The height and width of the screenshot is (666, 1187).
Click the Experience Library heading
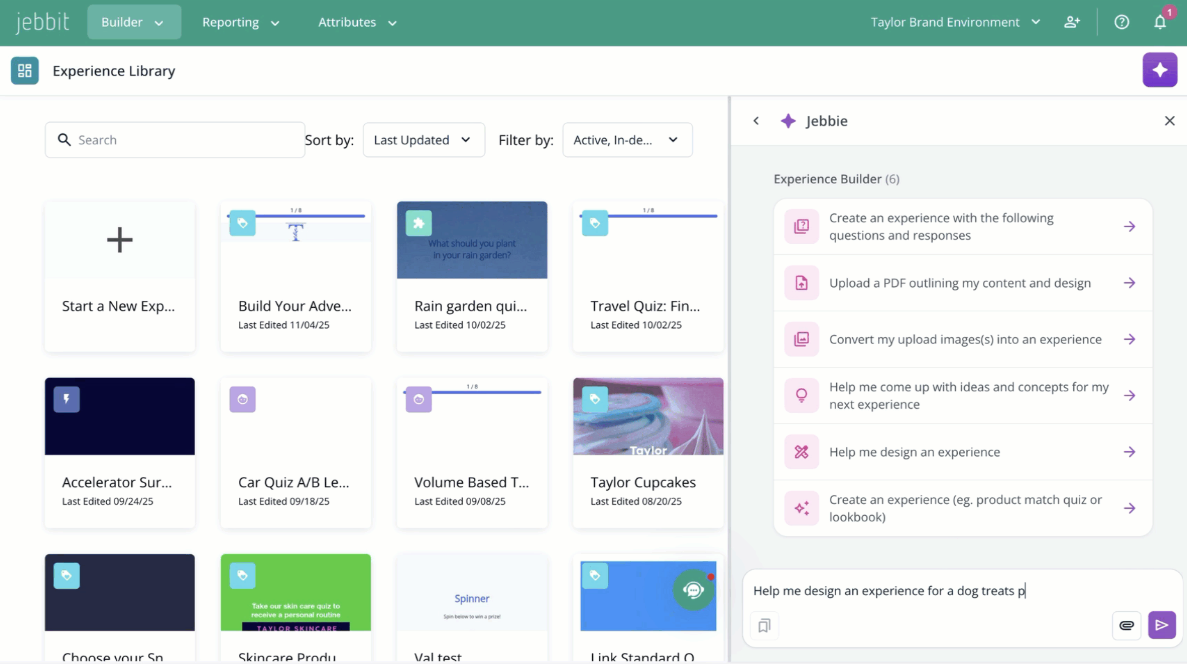114,70
